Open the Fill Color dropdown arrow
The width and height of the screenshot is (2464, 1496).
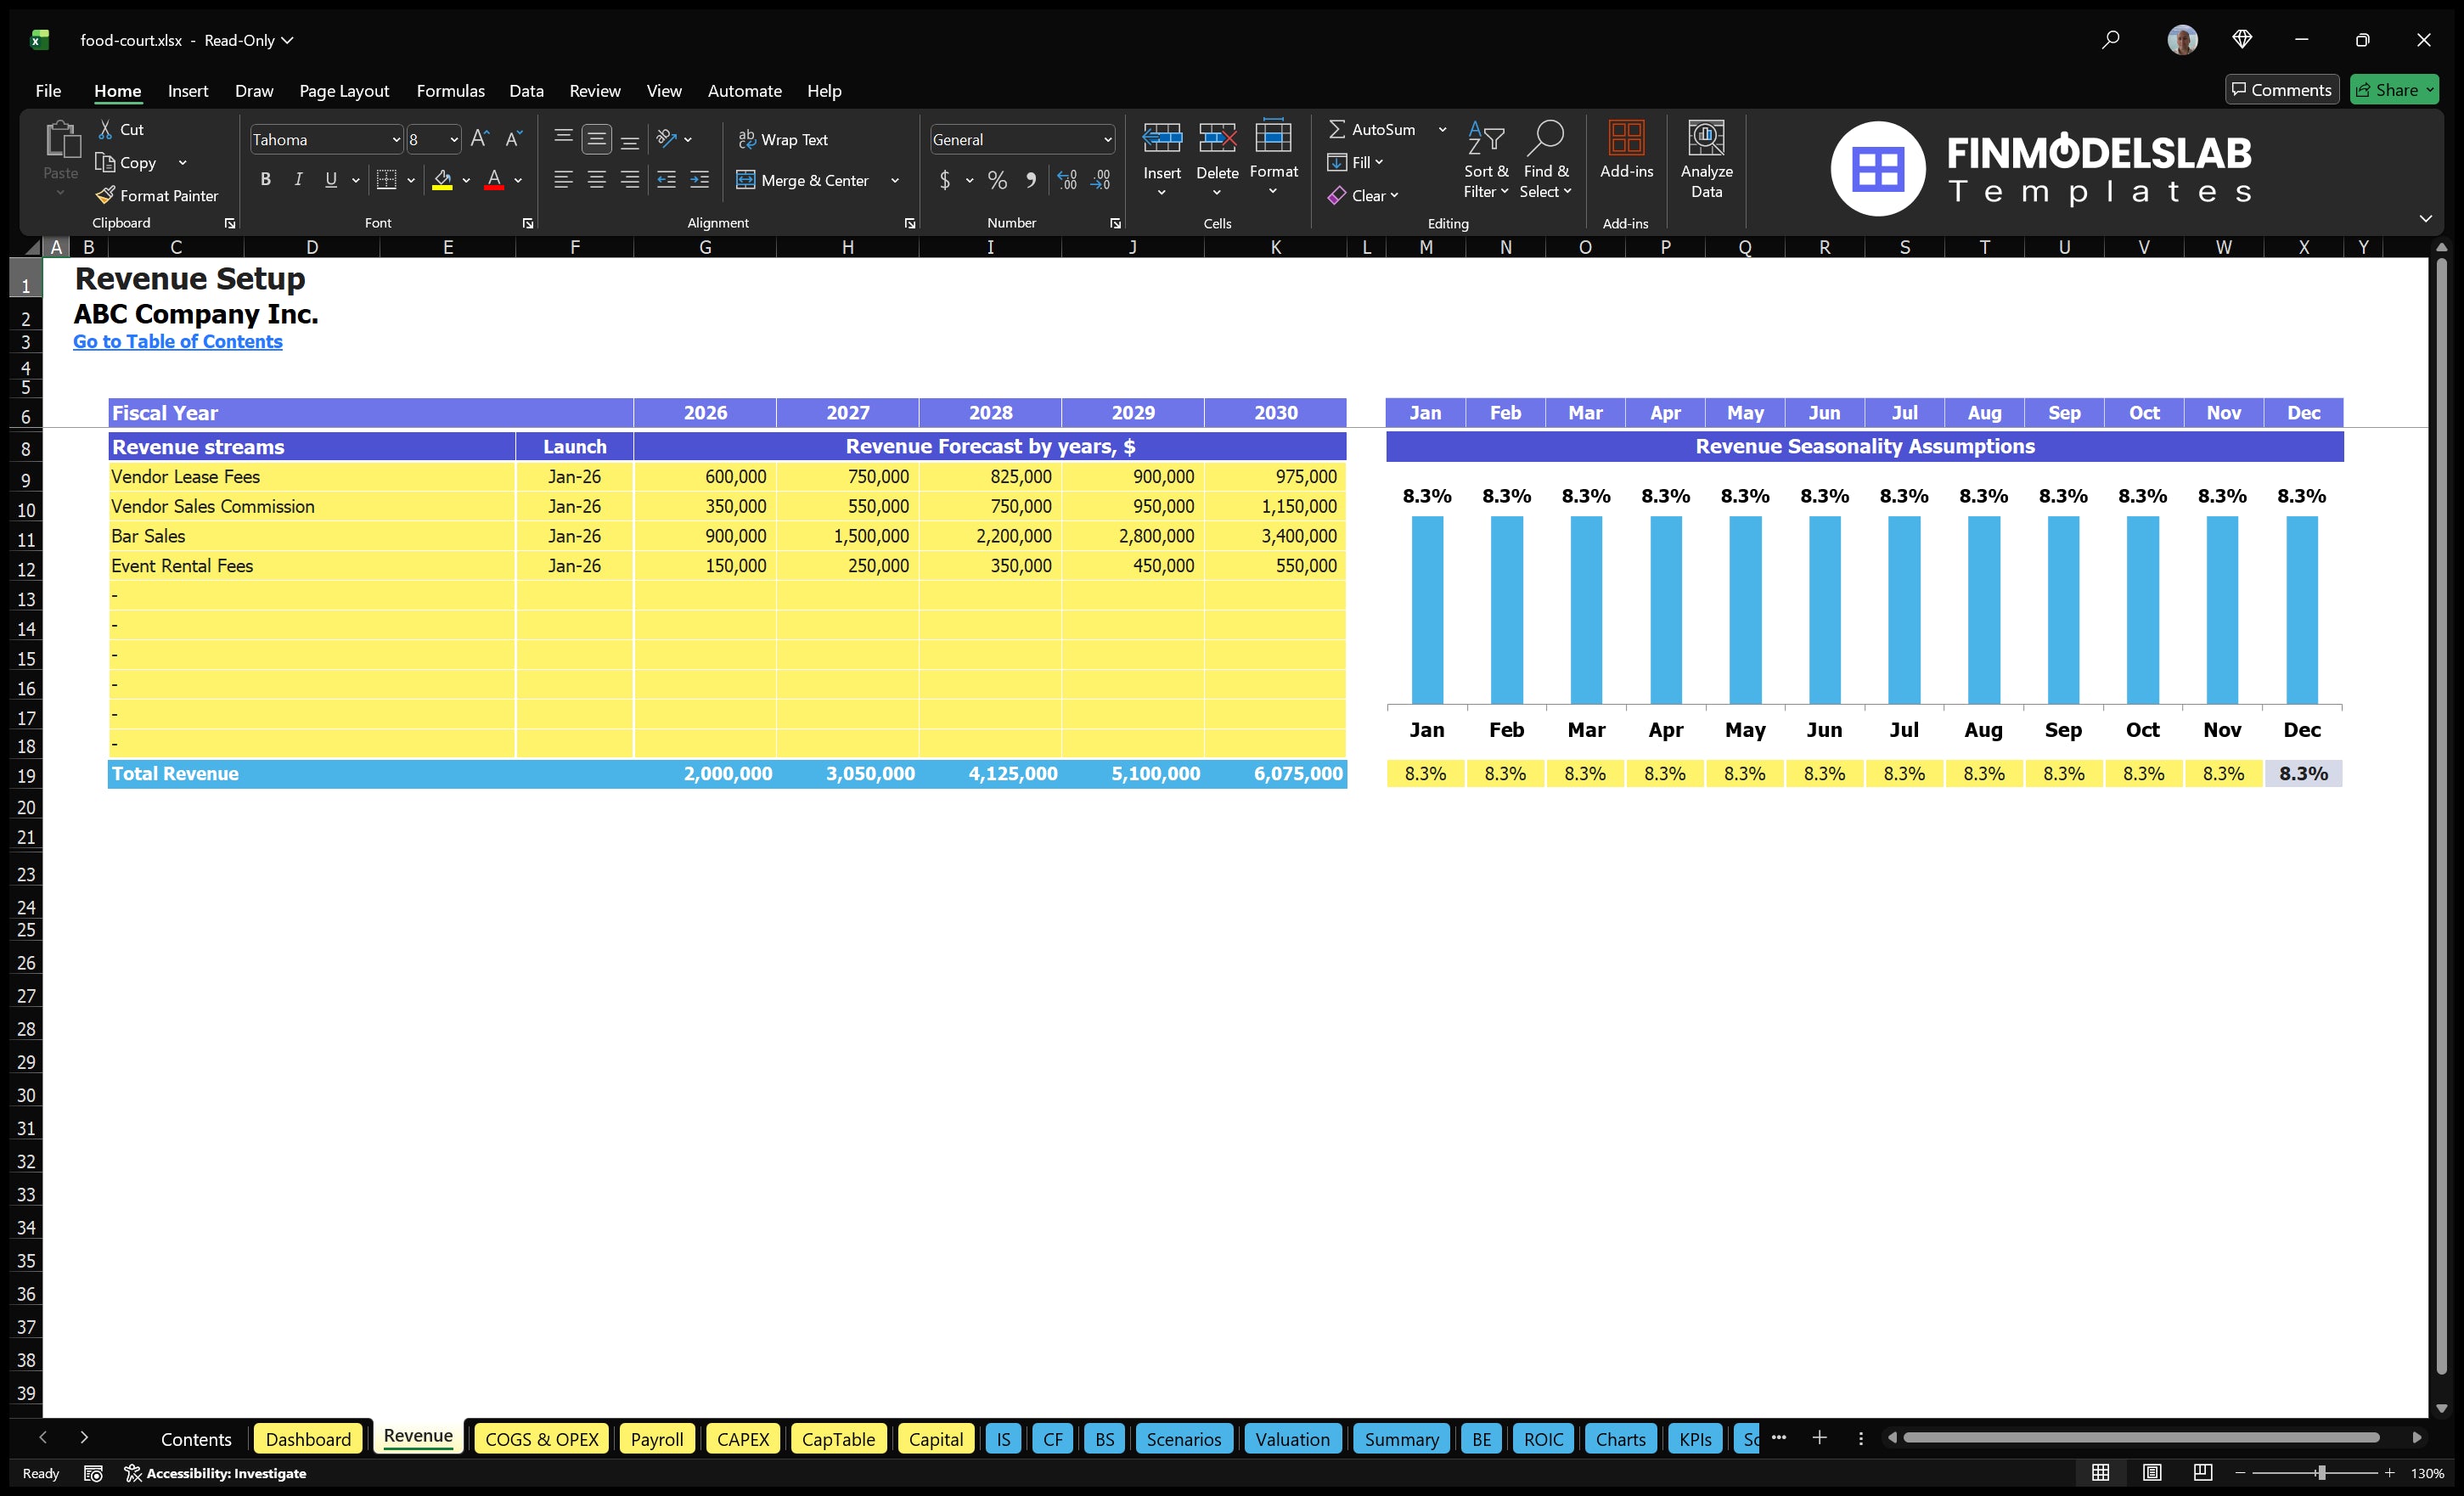coord(465,180)
